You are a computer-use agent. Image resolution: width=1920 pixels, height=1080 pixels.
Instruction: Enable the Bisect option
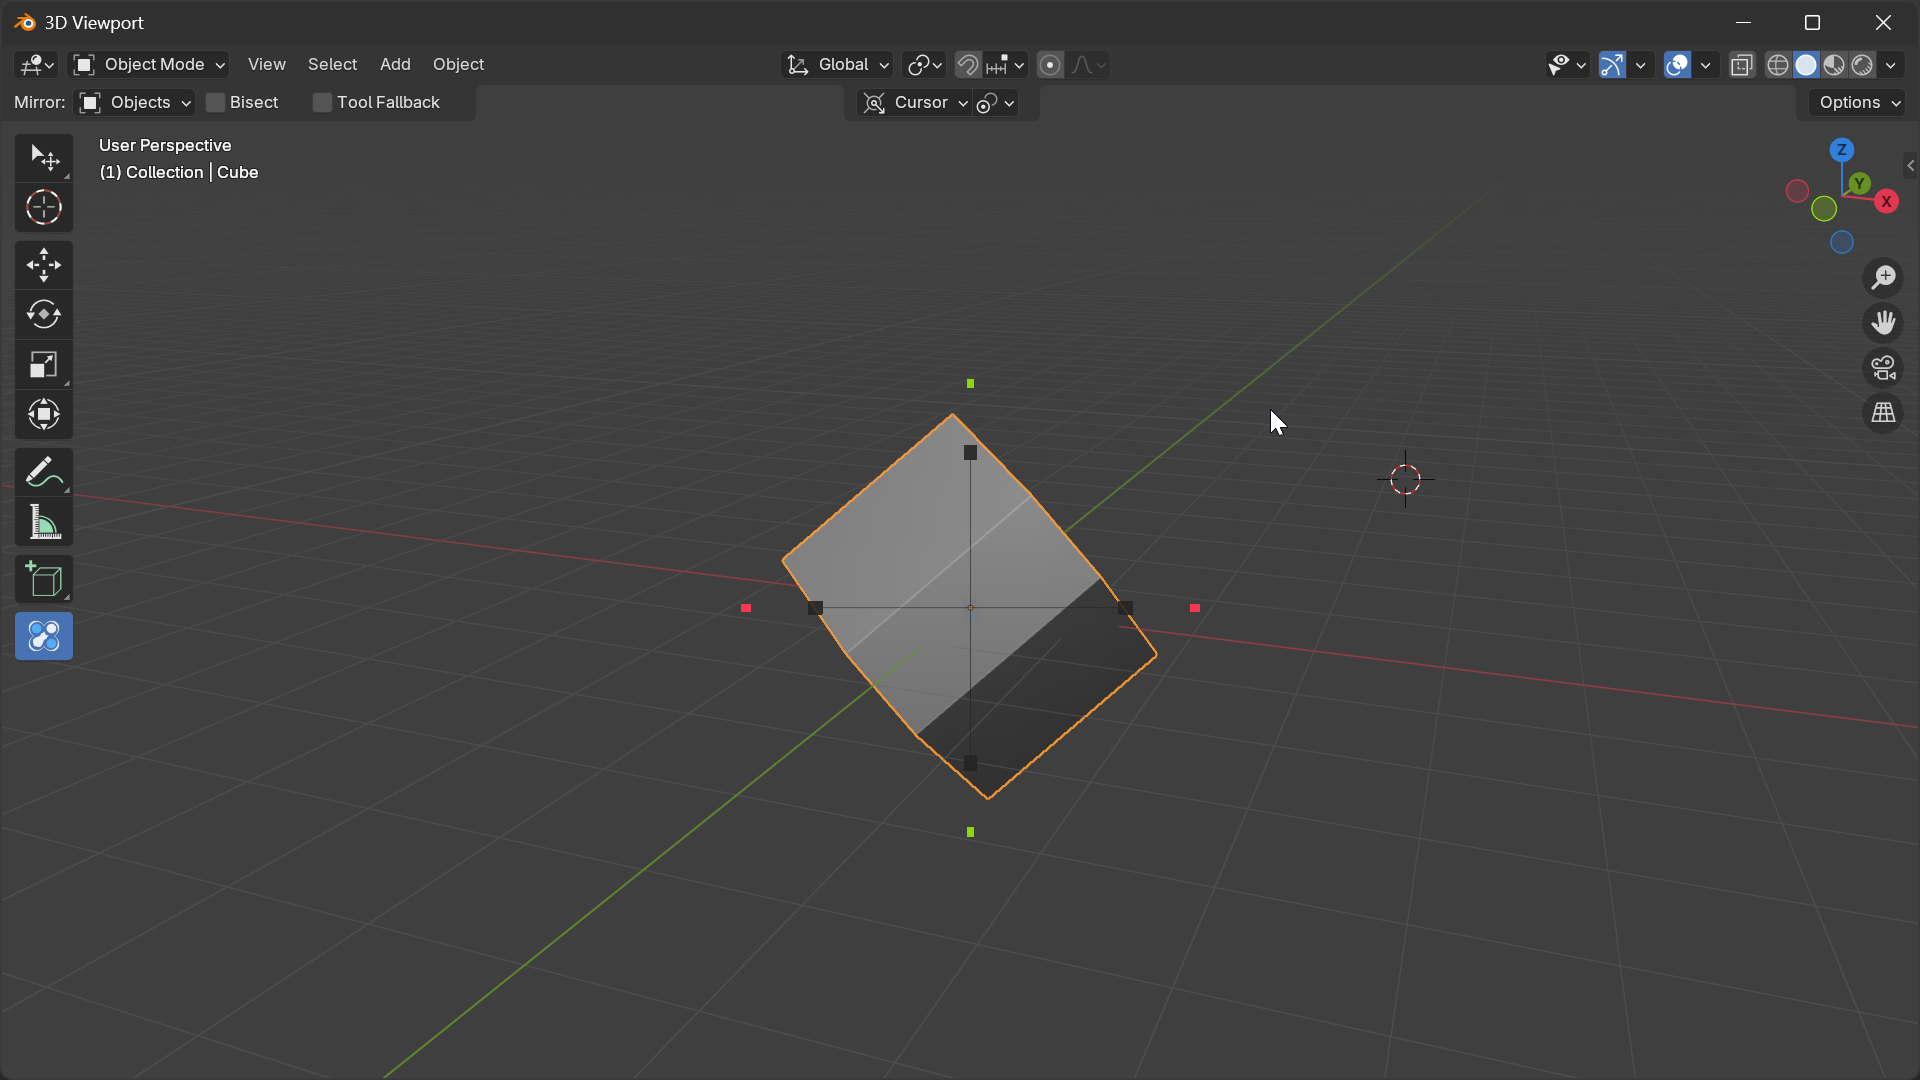coord(215,102)
